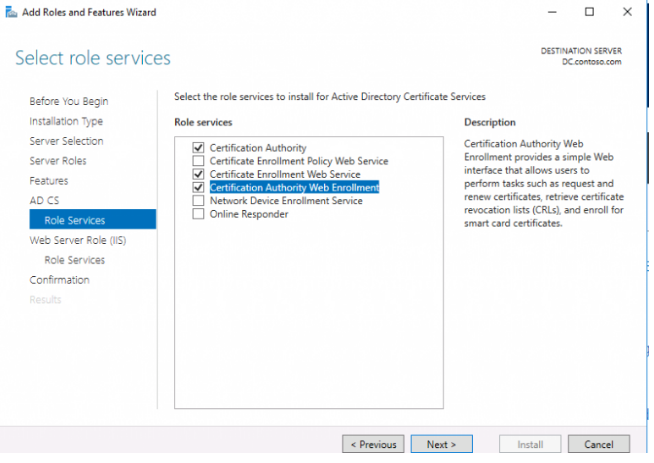
Task: Close the Add Roles and Features Wizard
Action: [x=627, y=13]
